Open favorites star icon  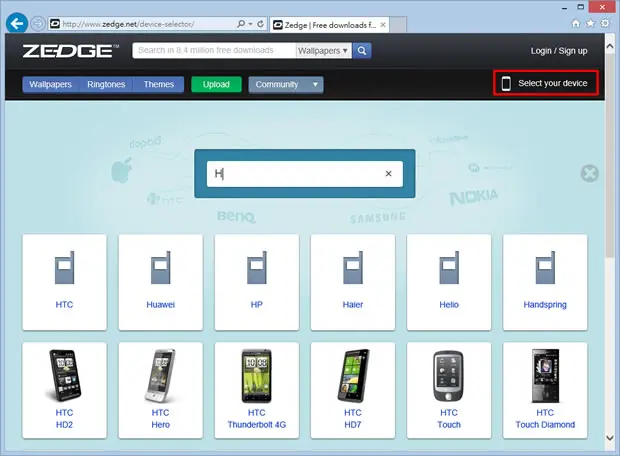(590, 24)
